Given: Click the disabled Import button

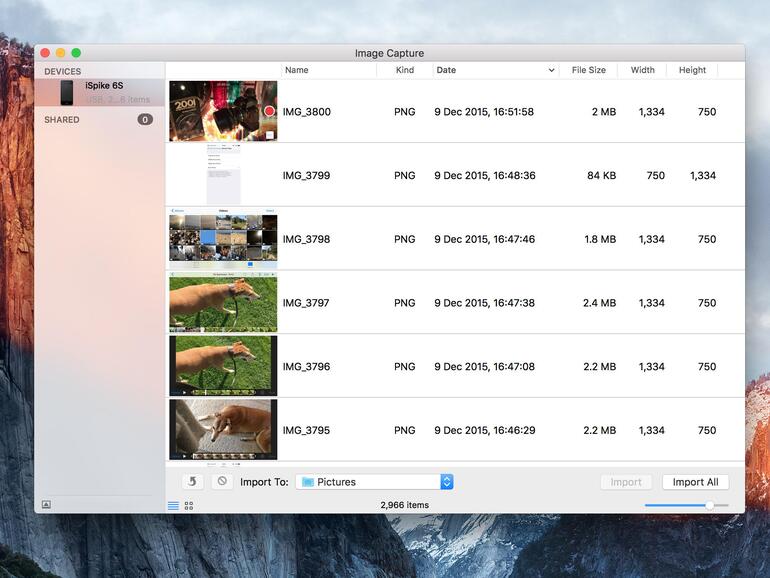Looking at the screenshot, I should click(626, 482).
